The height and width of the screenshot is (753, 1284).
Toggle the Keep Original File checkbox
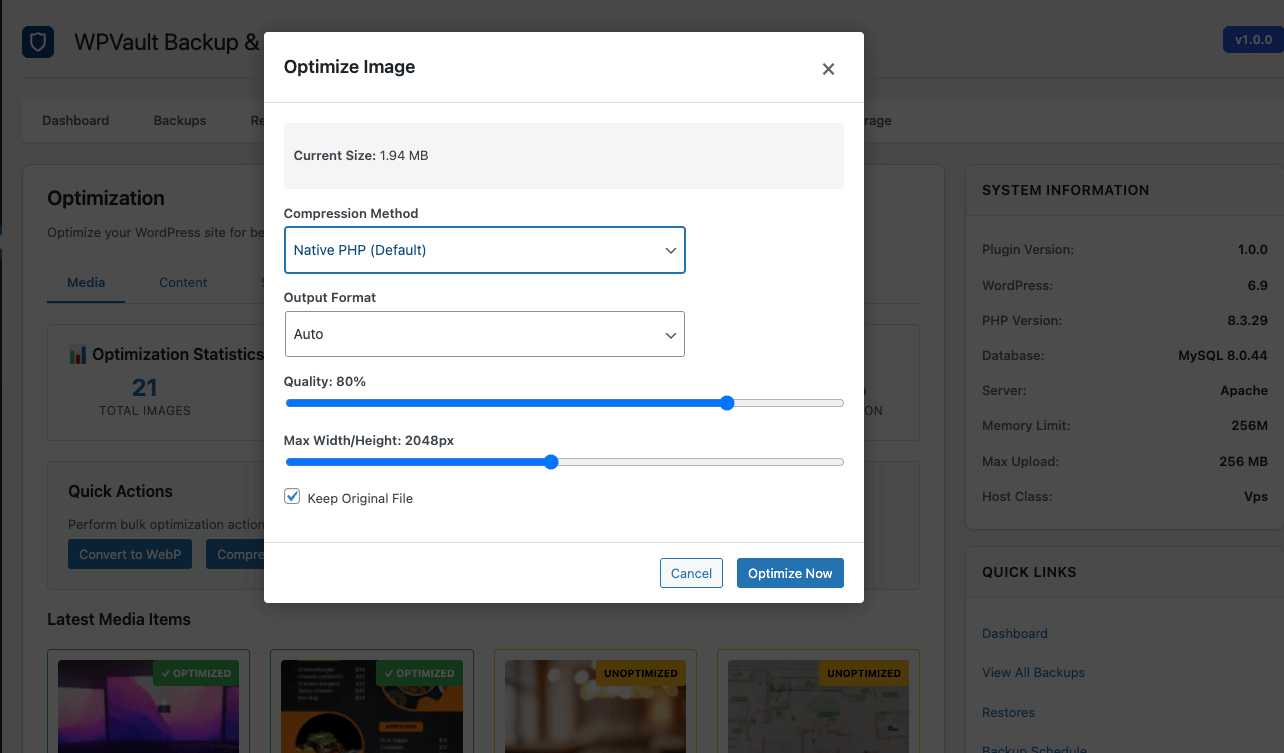click(292, 497)
